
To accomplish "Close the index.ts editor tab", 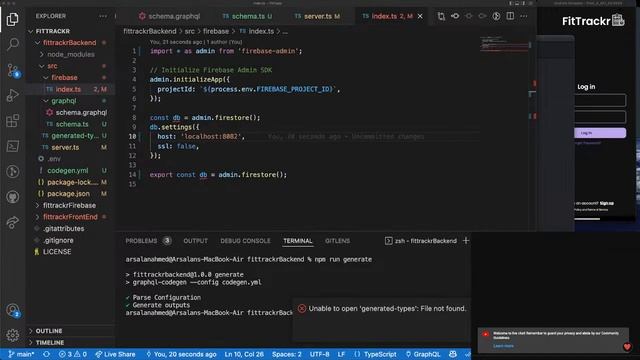I will click(420, 16).
